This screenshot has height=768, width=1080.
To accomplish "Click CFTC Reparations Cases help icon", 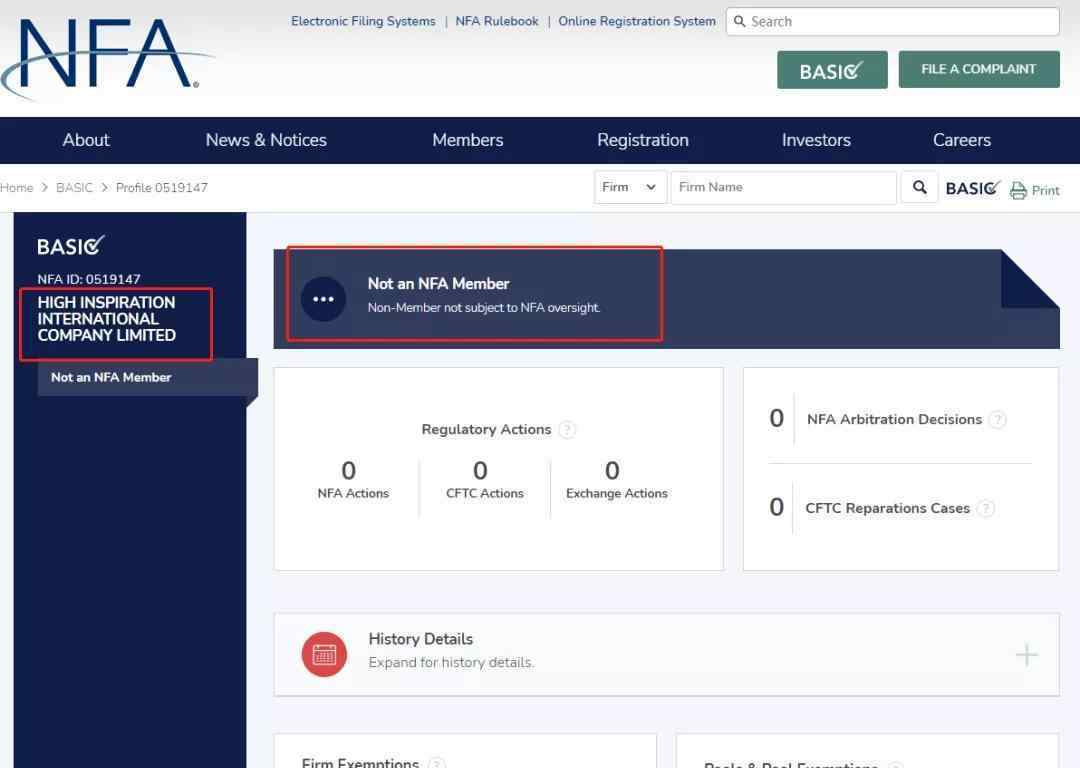I will tap(986, 508).
